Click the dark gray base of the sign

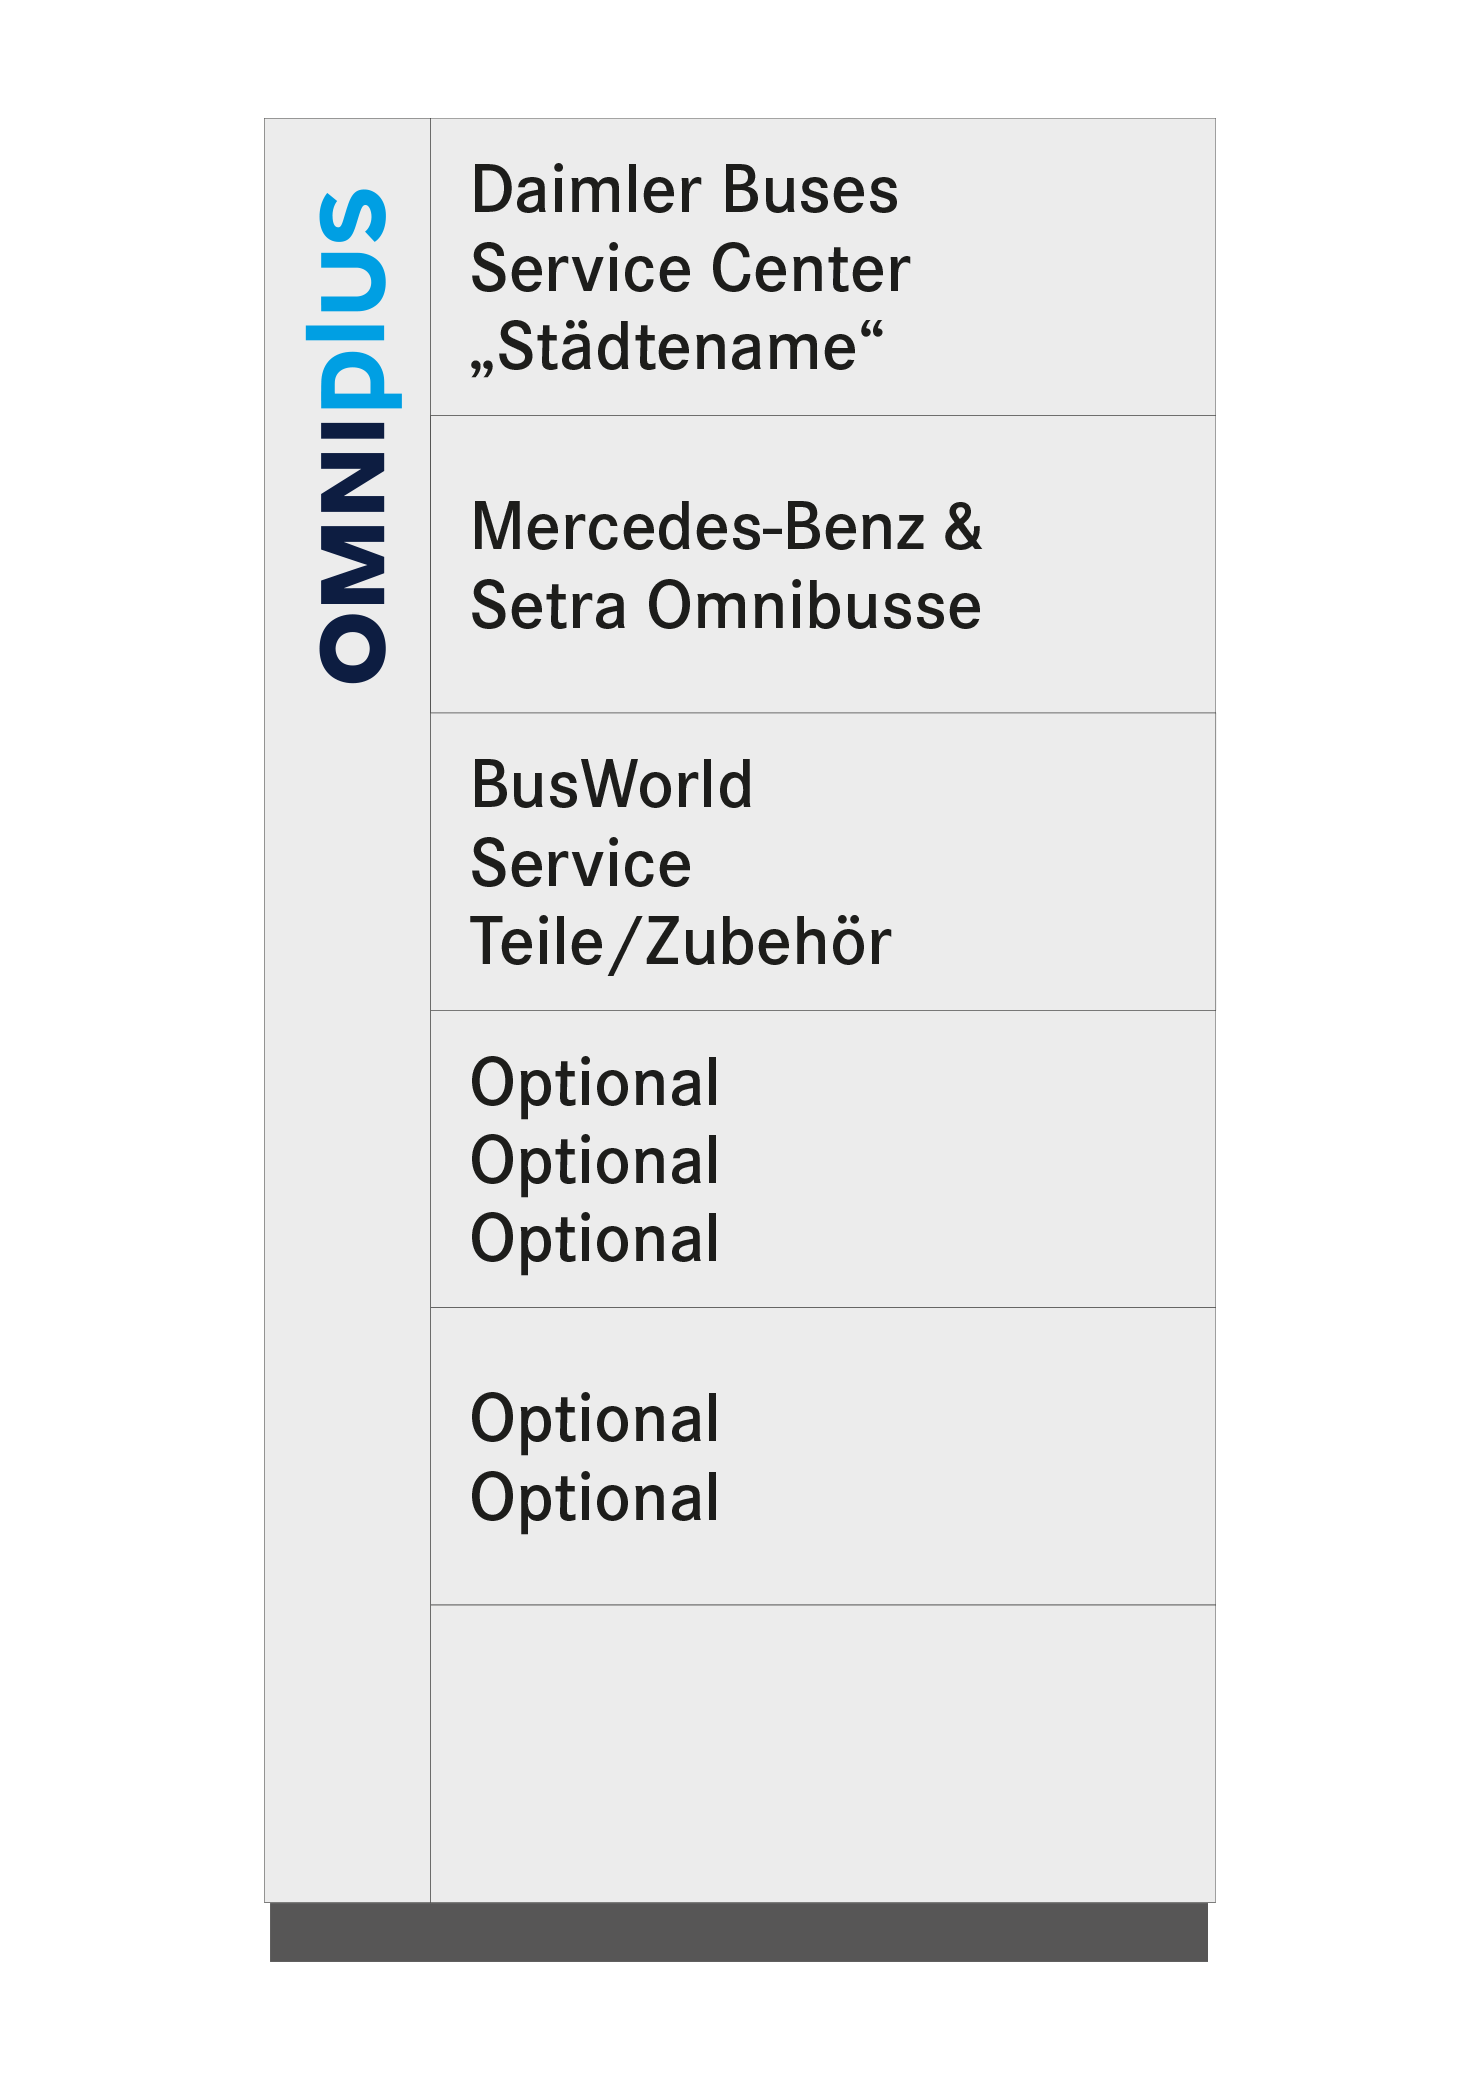point(739,1932)
